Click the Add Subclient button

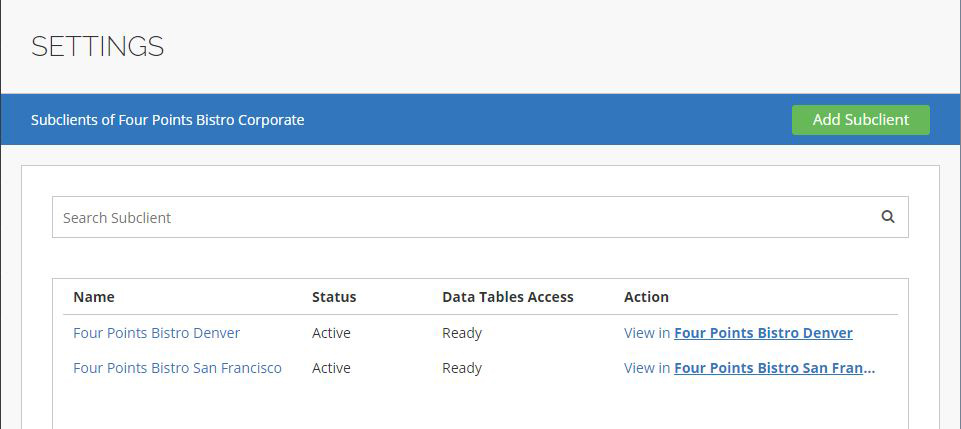tap(860, 120)
